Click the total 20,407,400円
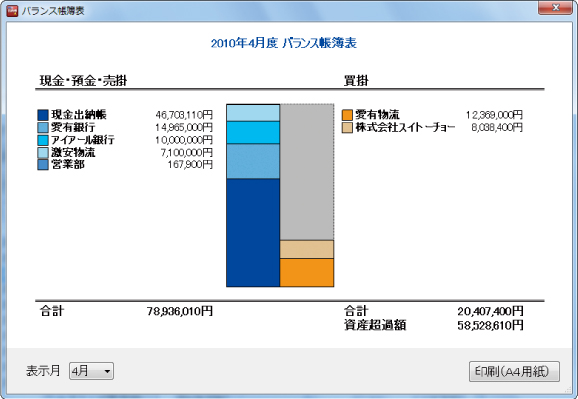The height and width of the screenshot is (399, 578). 490,312
